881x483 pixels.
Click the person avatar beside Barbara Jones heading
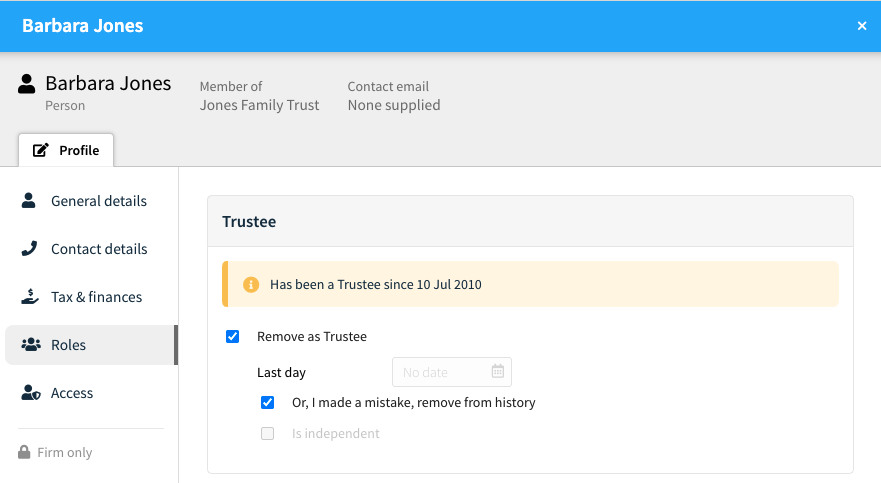(26, 84)
